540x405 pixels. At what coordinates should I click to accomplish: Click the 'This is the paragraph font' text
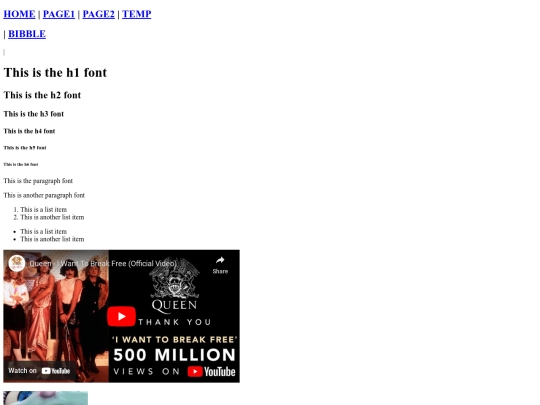(x=38, y=181)
